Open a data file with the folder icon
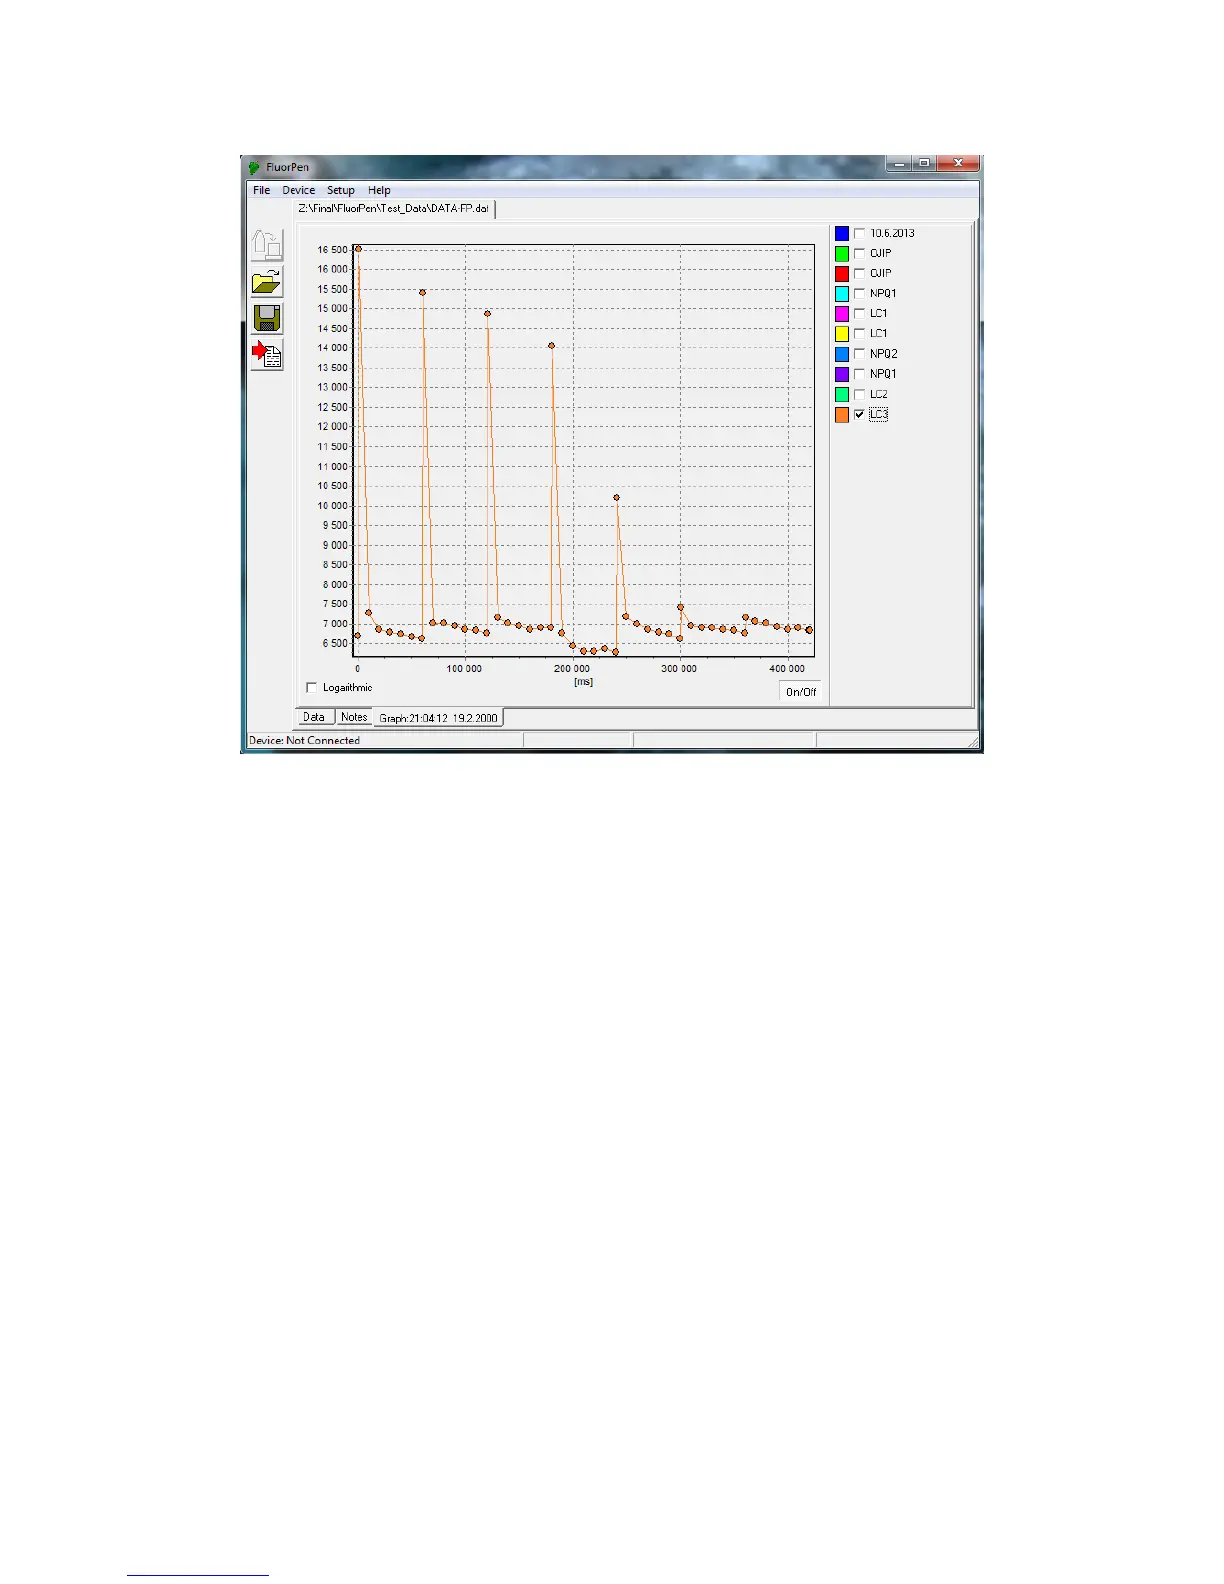This screenshot has width=1224, height=1584. click(x=267, y=282)
